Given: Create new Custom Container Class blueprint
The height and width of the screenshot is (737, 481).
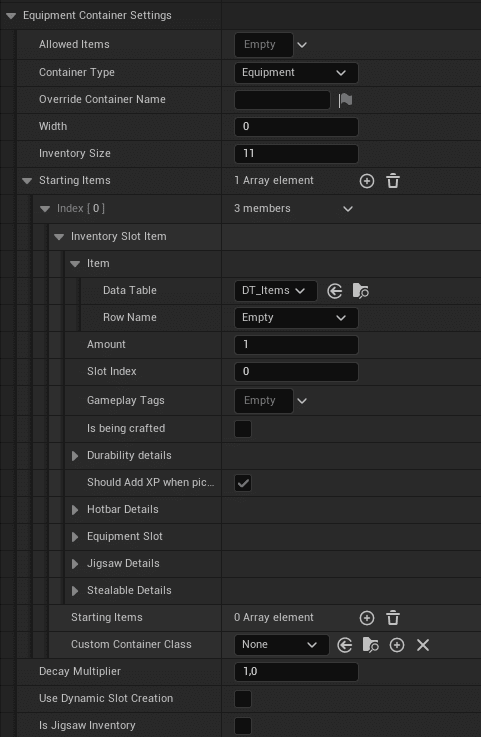Looking at the screenshot, I should coord(397,645).
